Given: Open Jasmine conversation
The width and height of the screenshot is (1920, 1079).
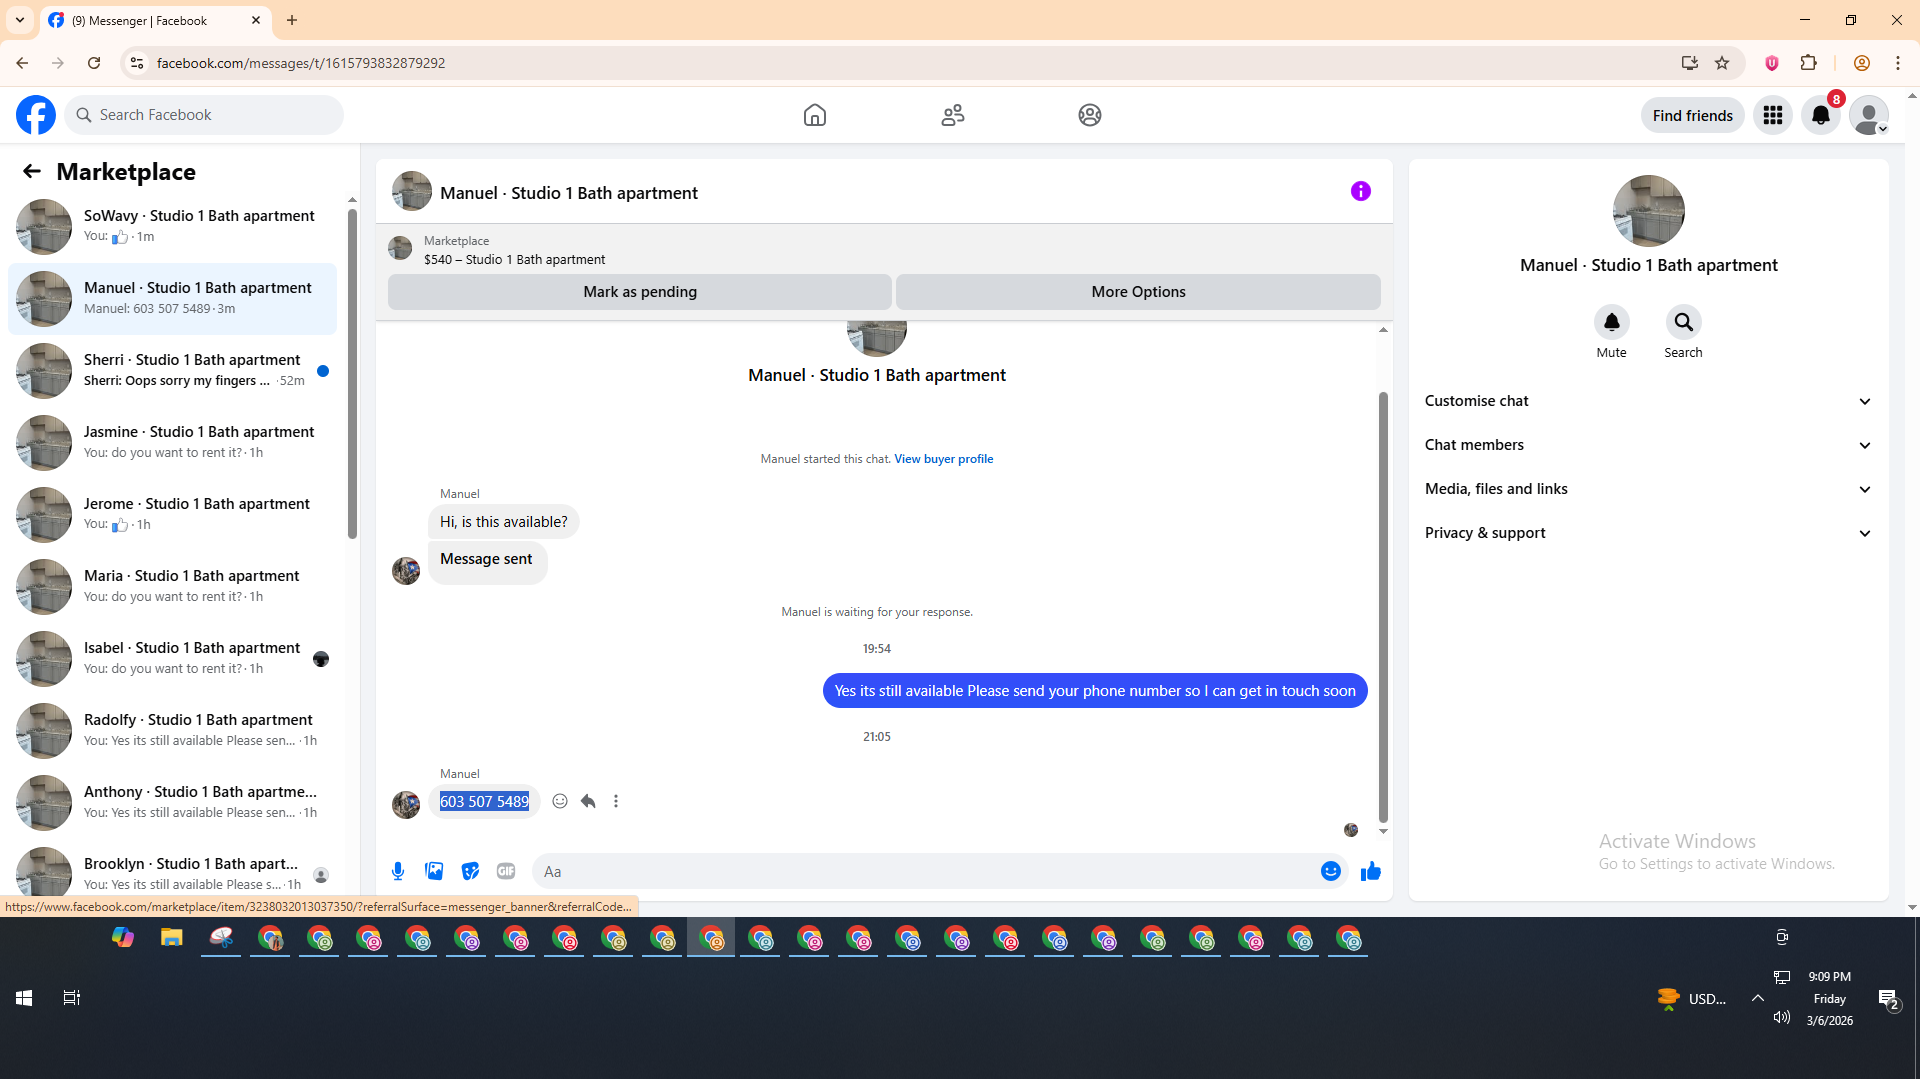Looking at the screenshot, I should (172, 442).
